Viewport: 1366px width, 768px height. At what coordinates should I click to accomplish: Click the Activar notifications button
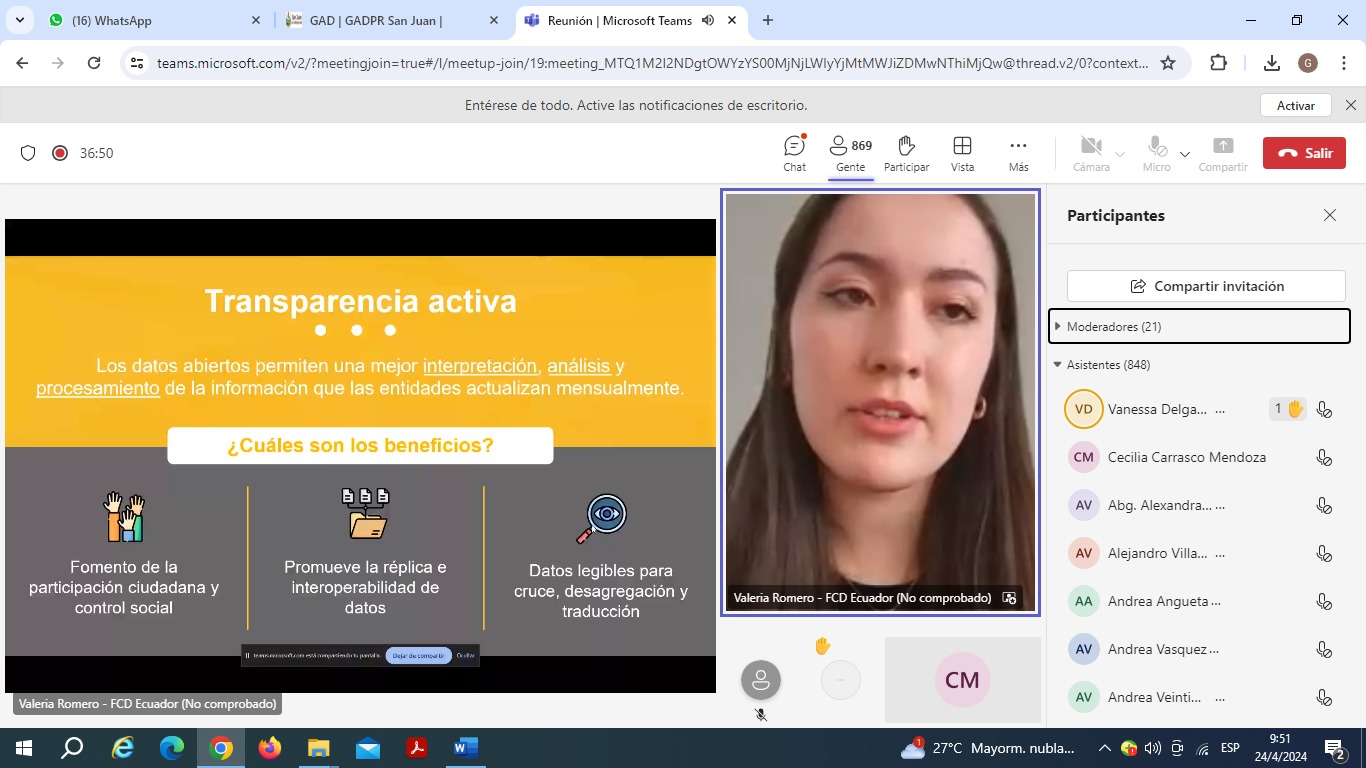pos(1295,105)
